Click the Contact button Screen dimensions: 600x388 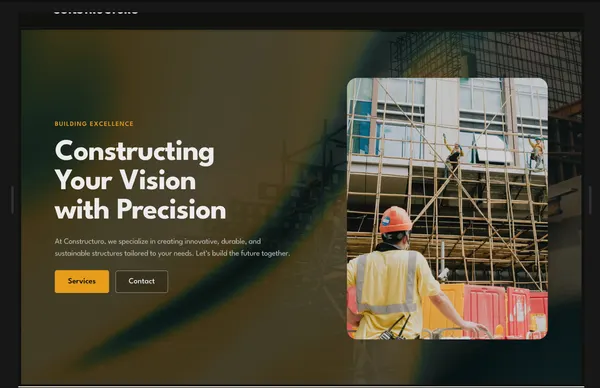click(142, 281)
